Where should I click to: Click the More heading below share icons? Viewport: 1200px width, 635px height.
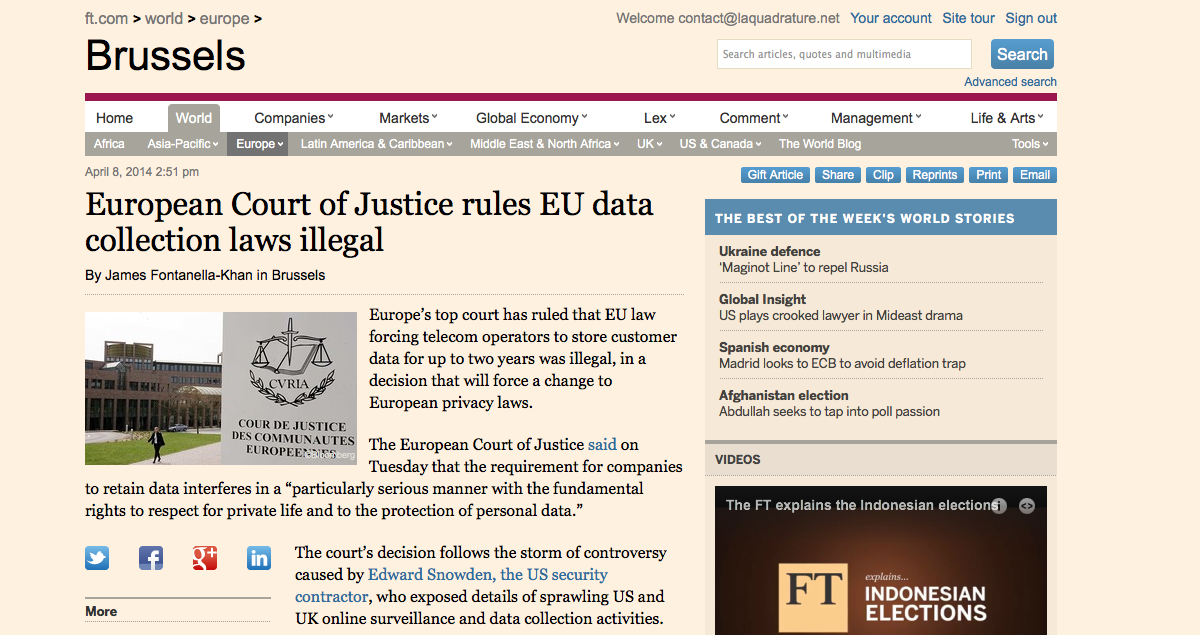[x=101, y=611]
